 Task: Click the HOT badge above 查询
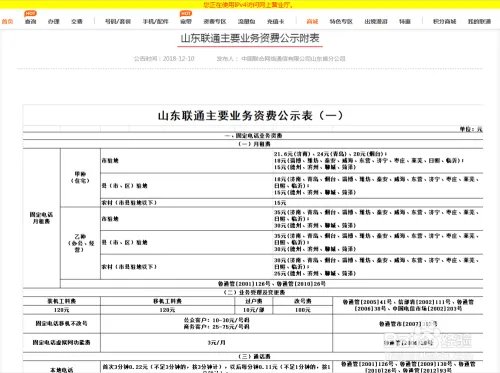tap(30, 13)
